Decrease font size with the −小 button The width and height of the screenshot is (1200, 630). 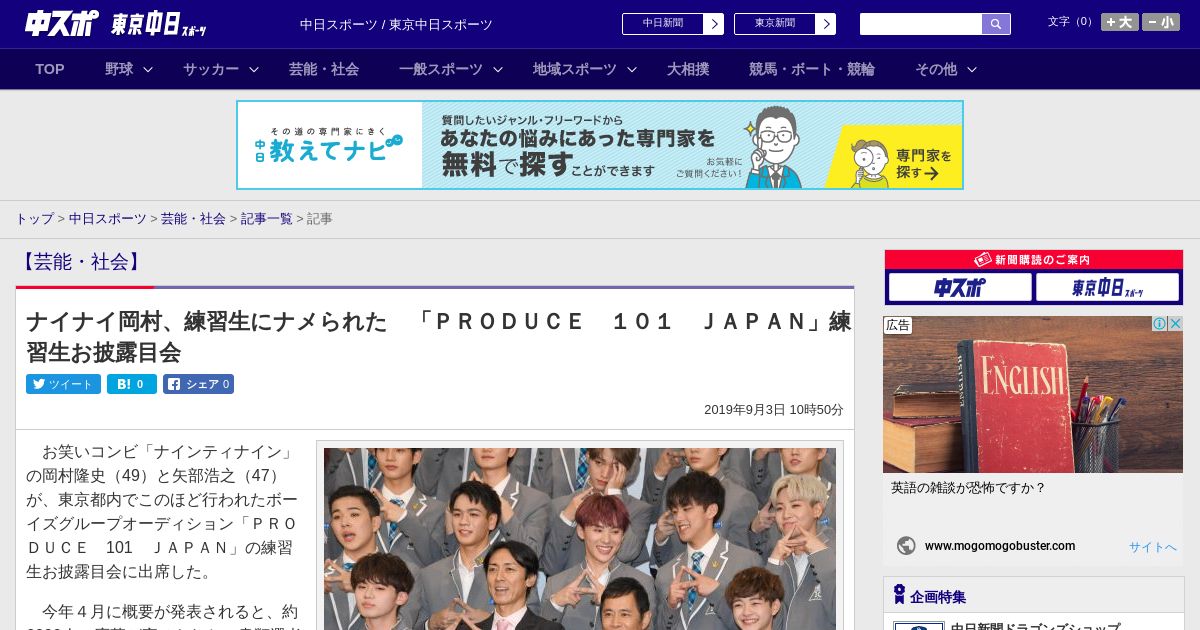[x=1161, y=22]
